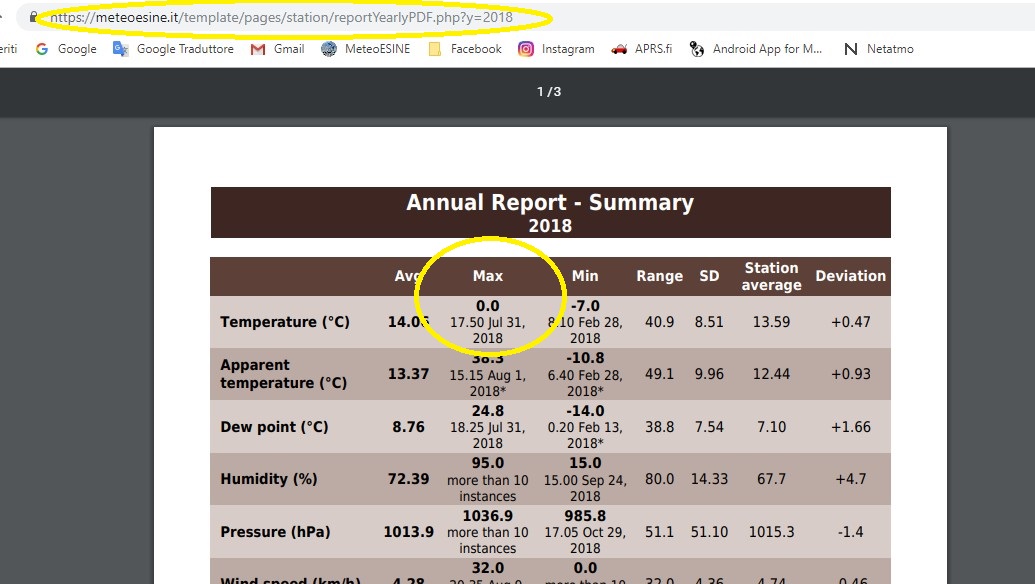Click the Deviation column header
Viewport: 1035px width, 584px height.
click(850, 276)
